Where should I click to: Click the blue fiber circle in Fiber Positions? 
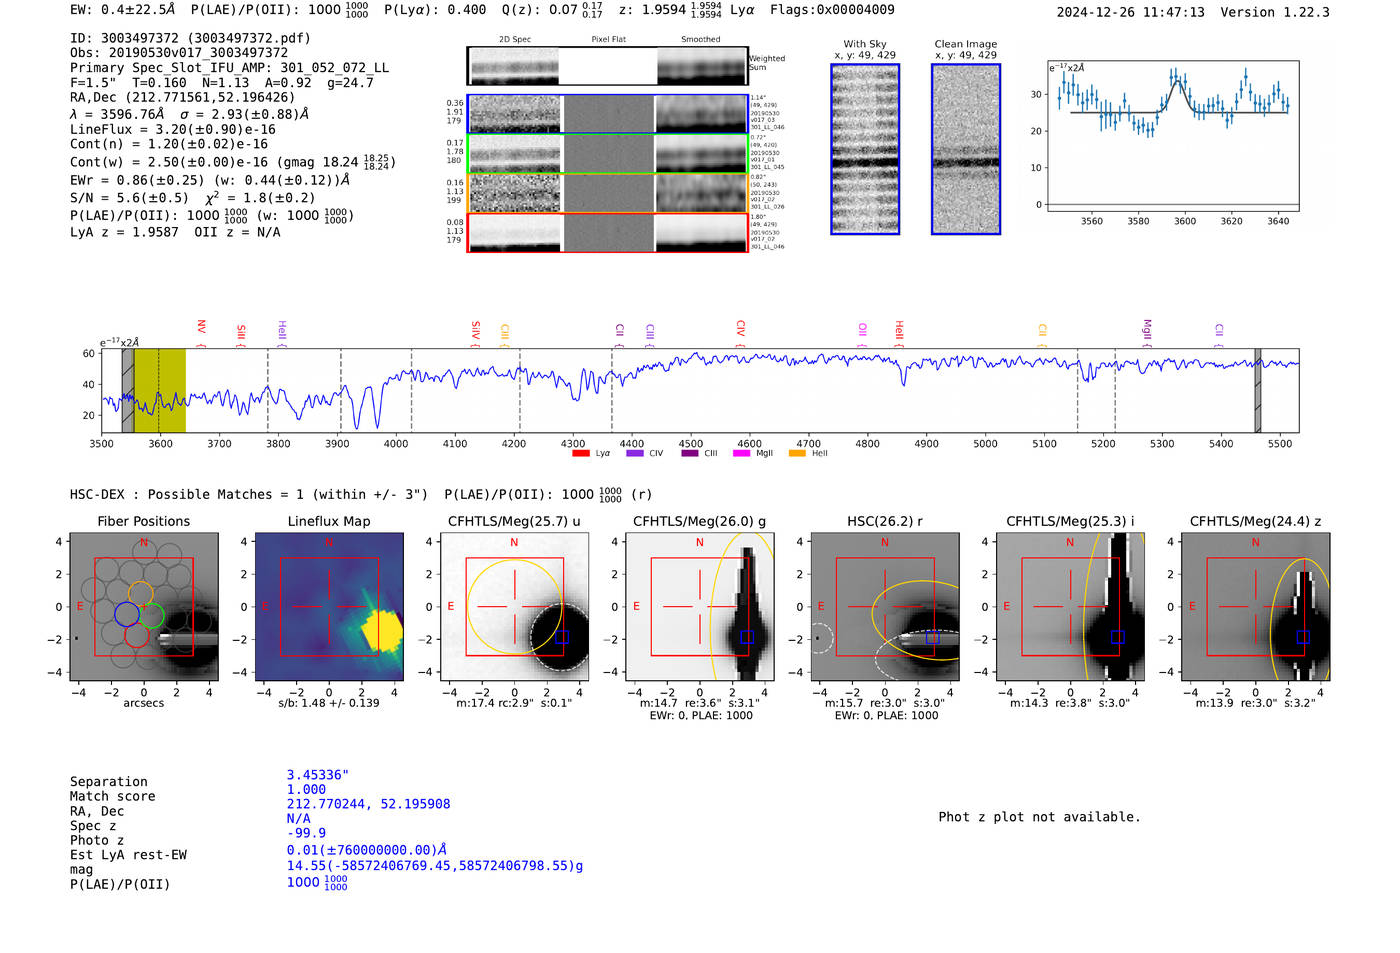coord(127,614)
